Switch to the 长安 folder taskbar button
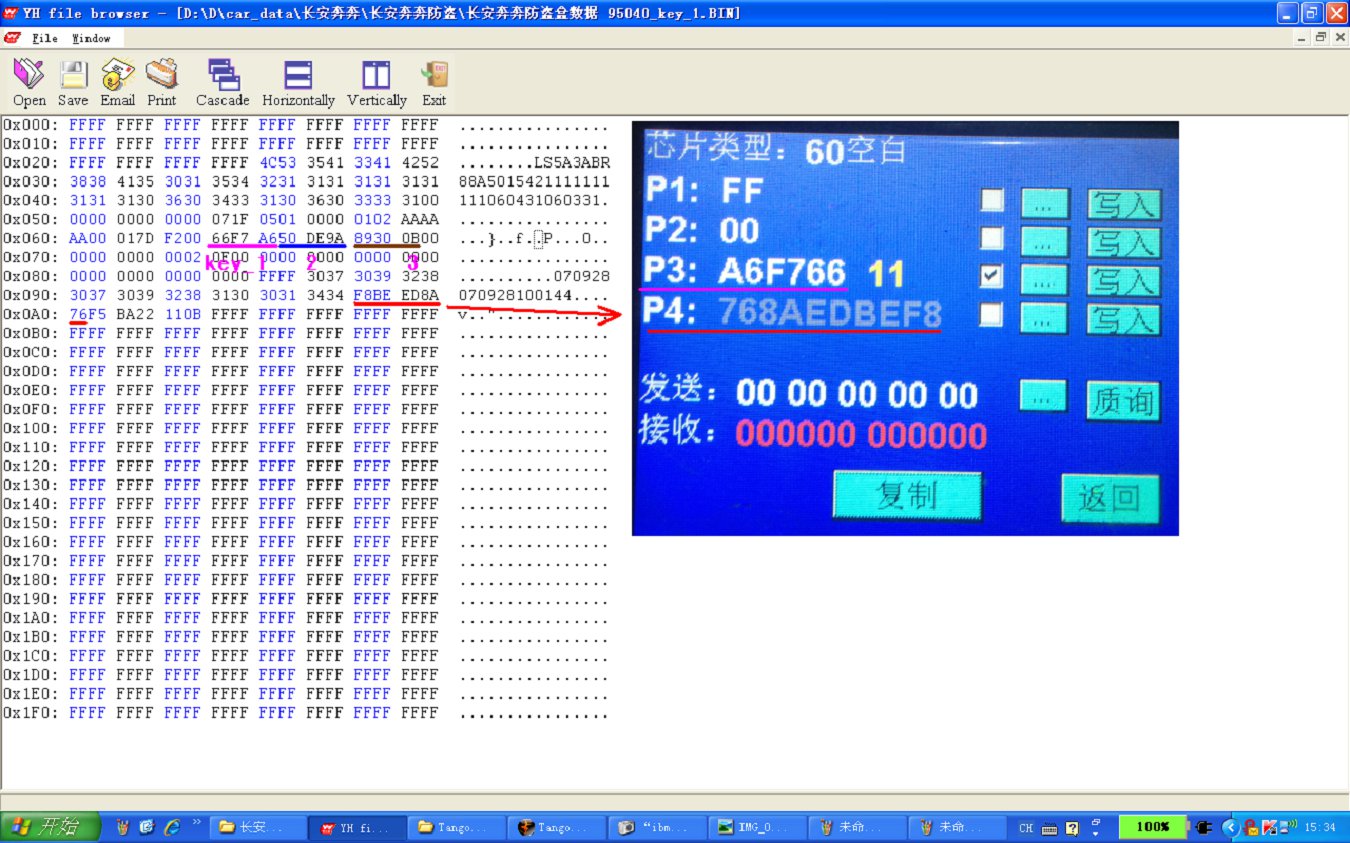This screenshot has width=1350, height=843. click(258, 827)
